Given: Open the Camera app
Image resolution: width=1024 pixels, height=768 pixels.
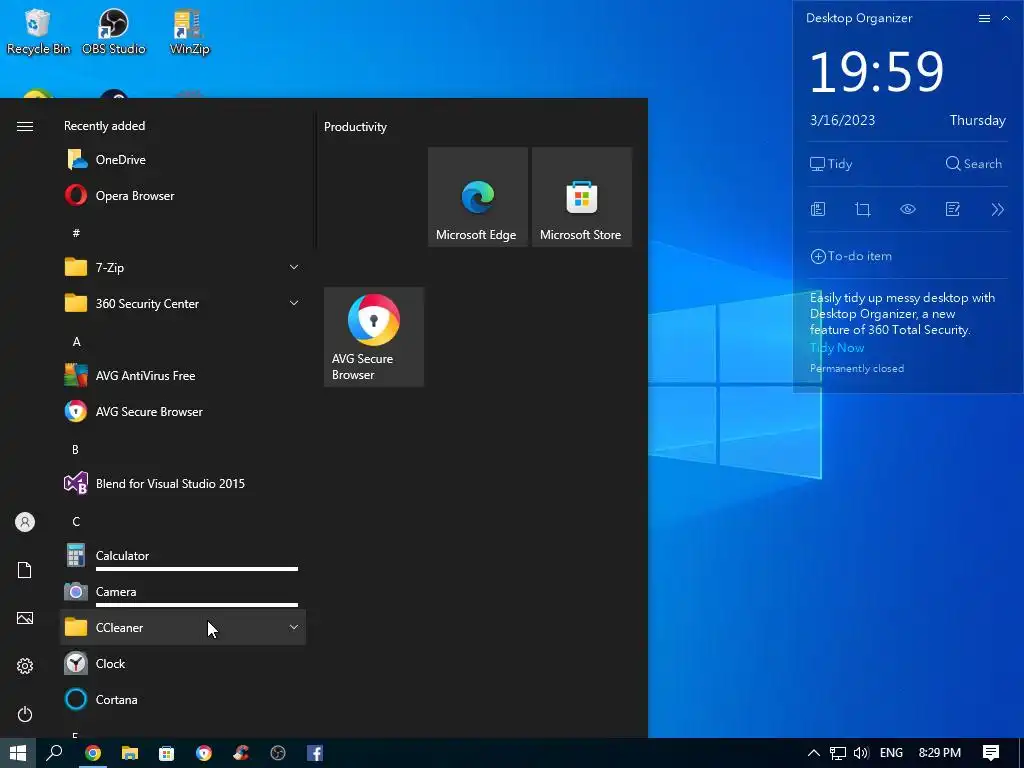Looking at the screenshot, I should click(183, 592).
